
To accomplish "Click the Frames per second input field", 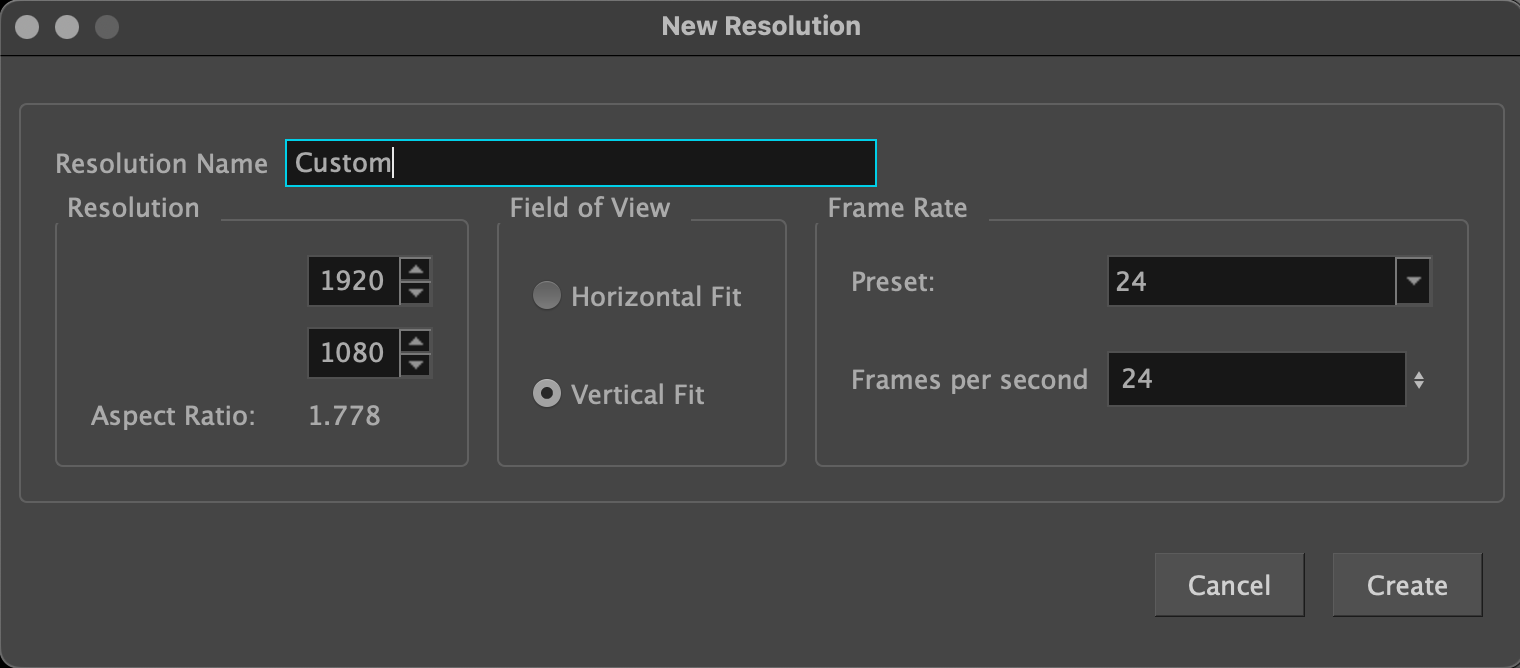I will point(1256,379).
